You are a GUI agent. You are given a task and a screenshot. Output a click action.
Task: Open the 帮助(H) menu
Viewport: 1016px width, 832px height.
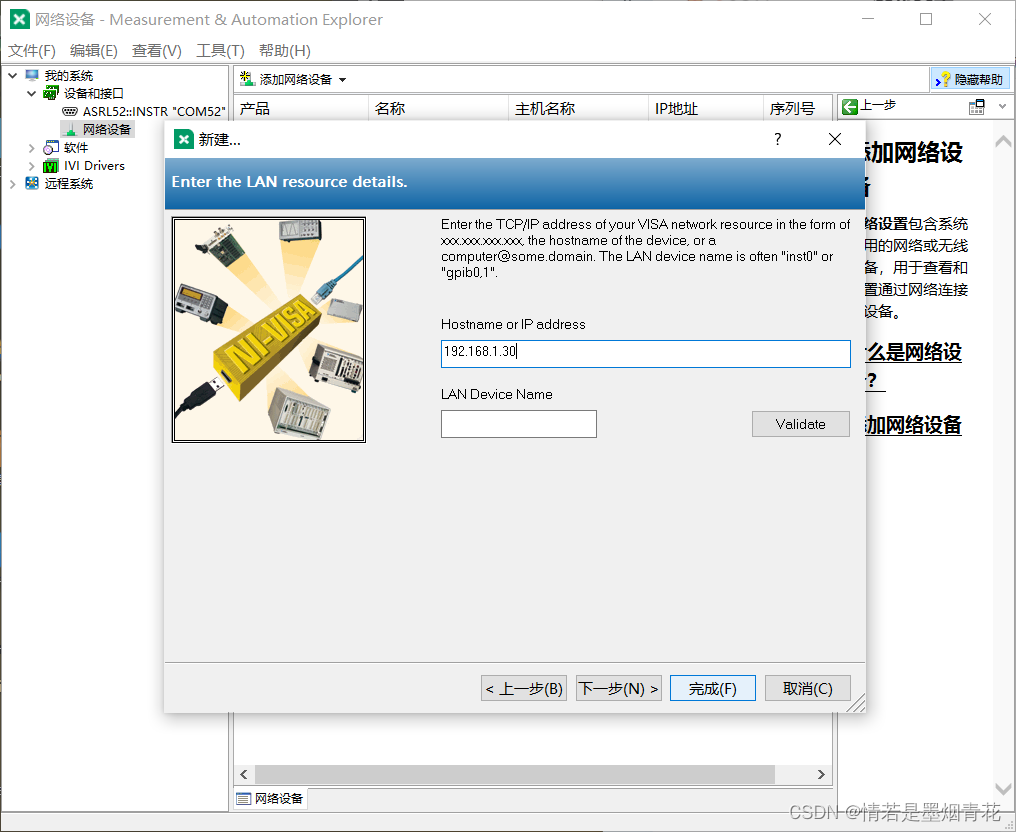[x=284, y=51]
